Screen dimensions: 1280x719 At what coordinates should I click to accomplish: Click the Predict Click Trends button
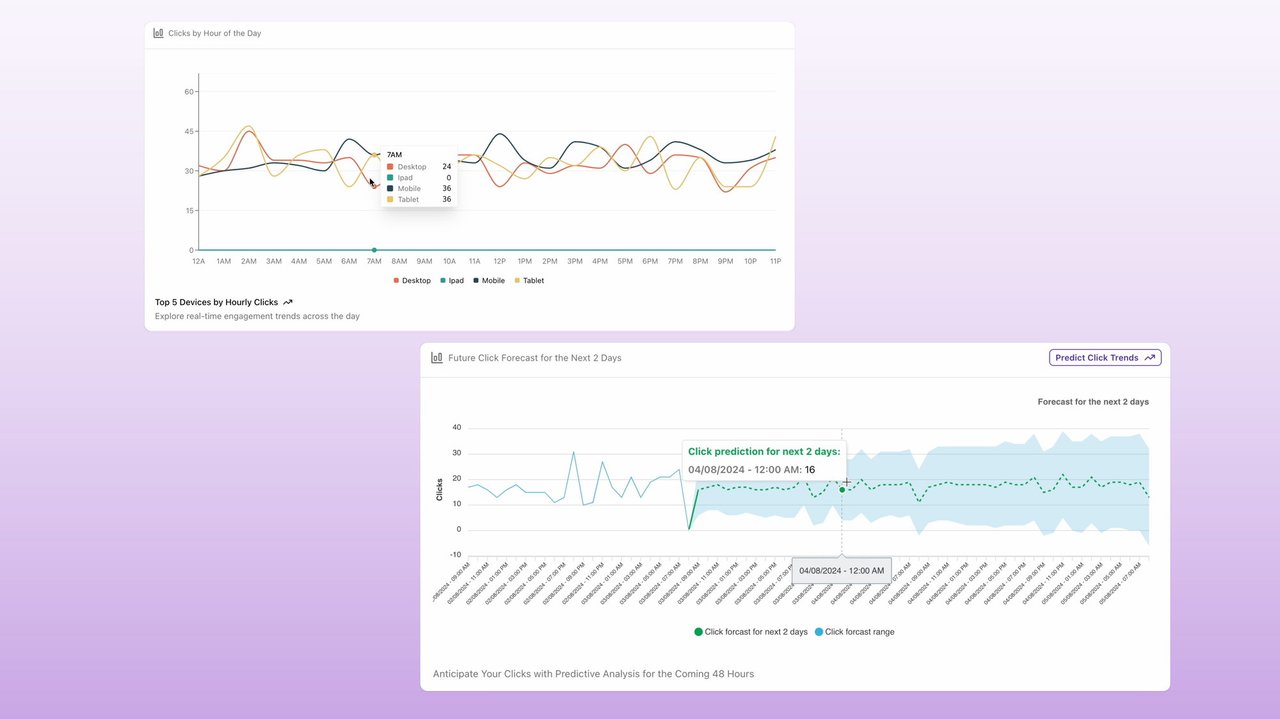click(x=1104, y=358)
